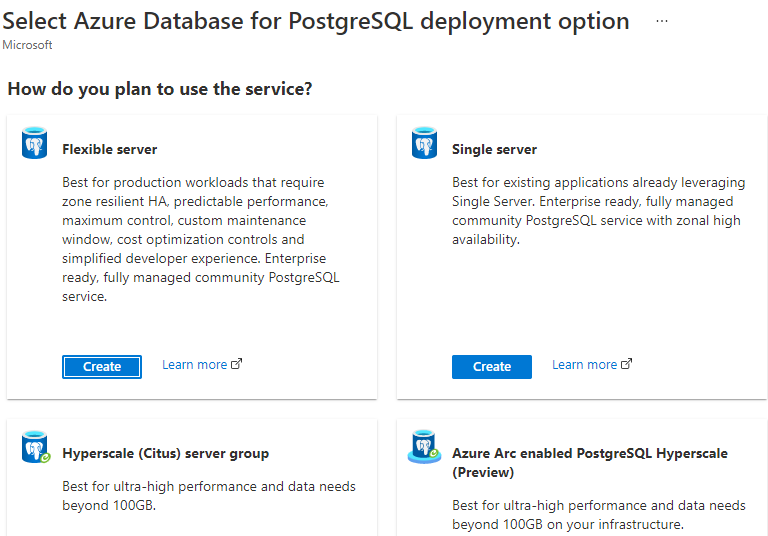Create a Single server deployment
Image resolution: width=768 pixels, height=536 pixels.
tap(492, 366)
